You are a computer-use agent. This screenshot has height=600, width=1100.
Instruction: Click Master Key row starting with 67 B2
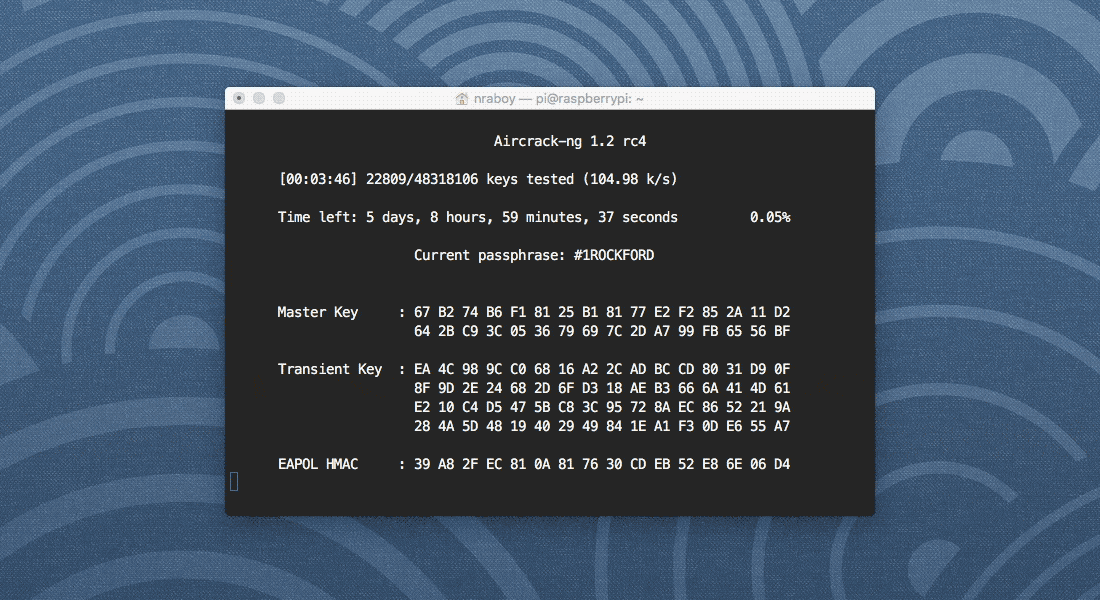(x=602, y=312)
